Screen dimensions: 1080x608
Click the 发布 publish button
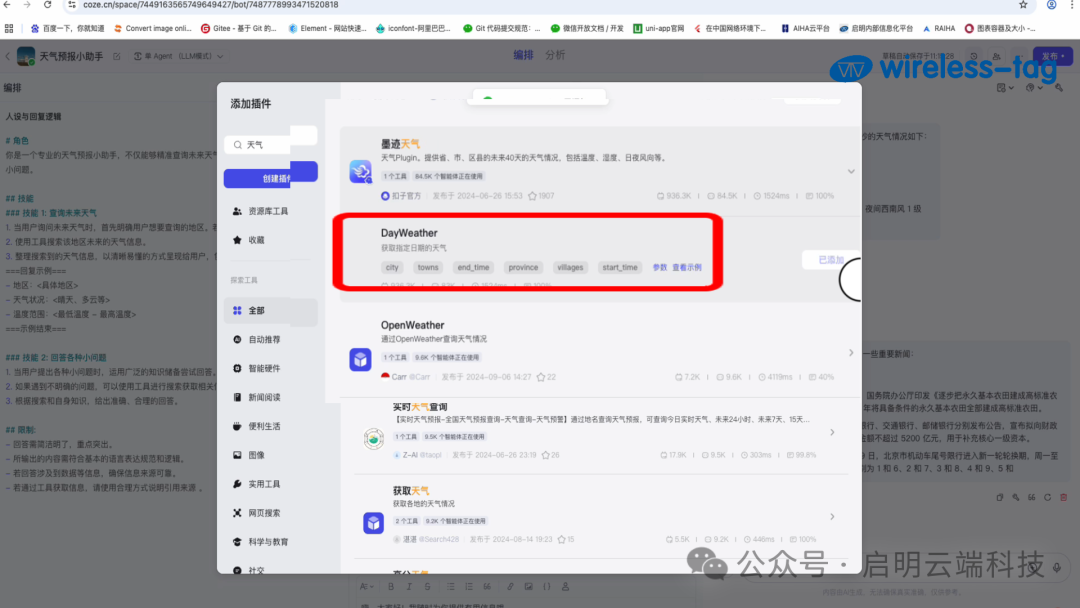click(x=1052, y=56)
